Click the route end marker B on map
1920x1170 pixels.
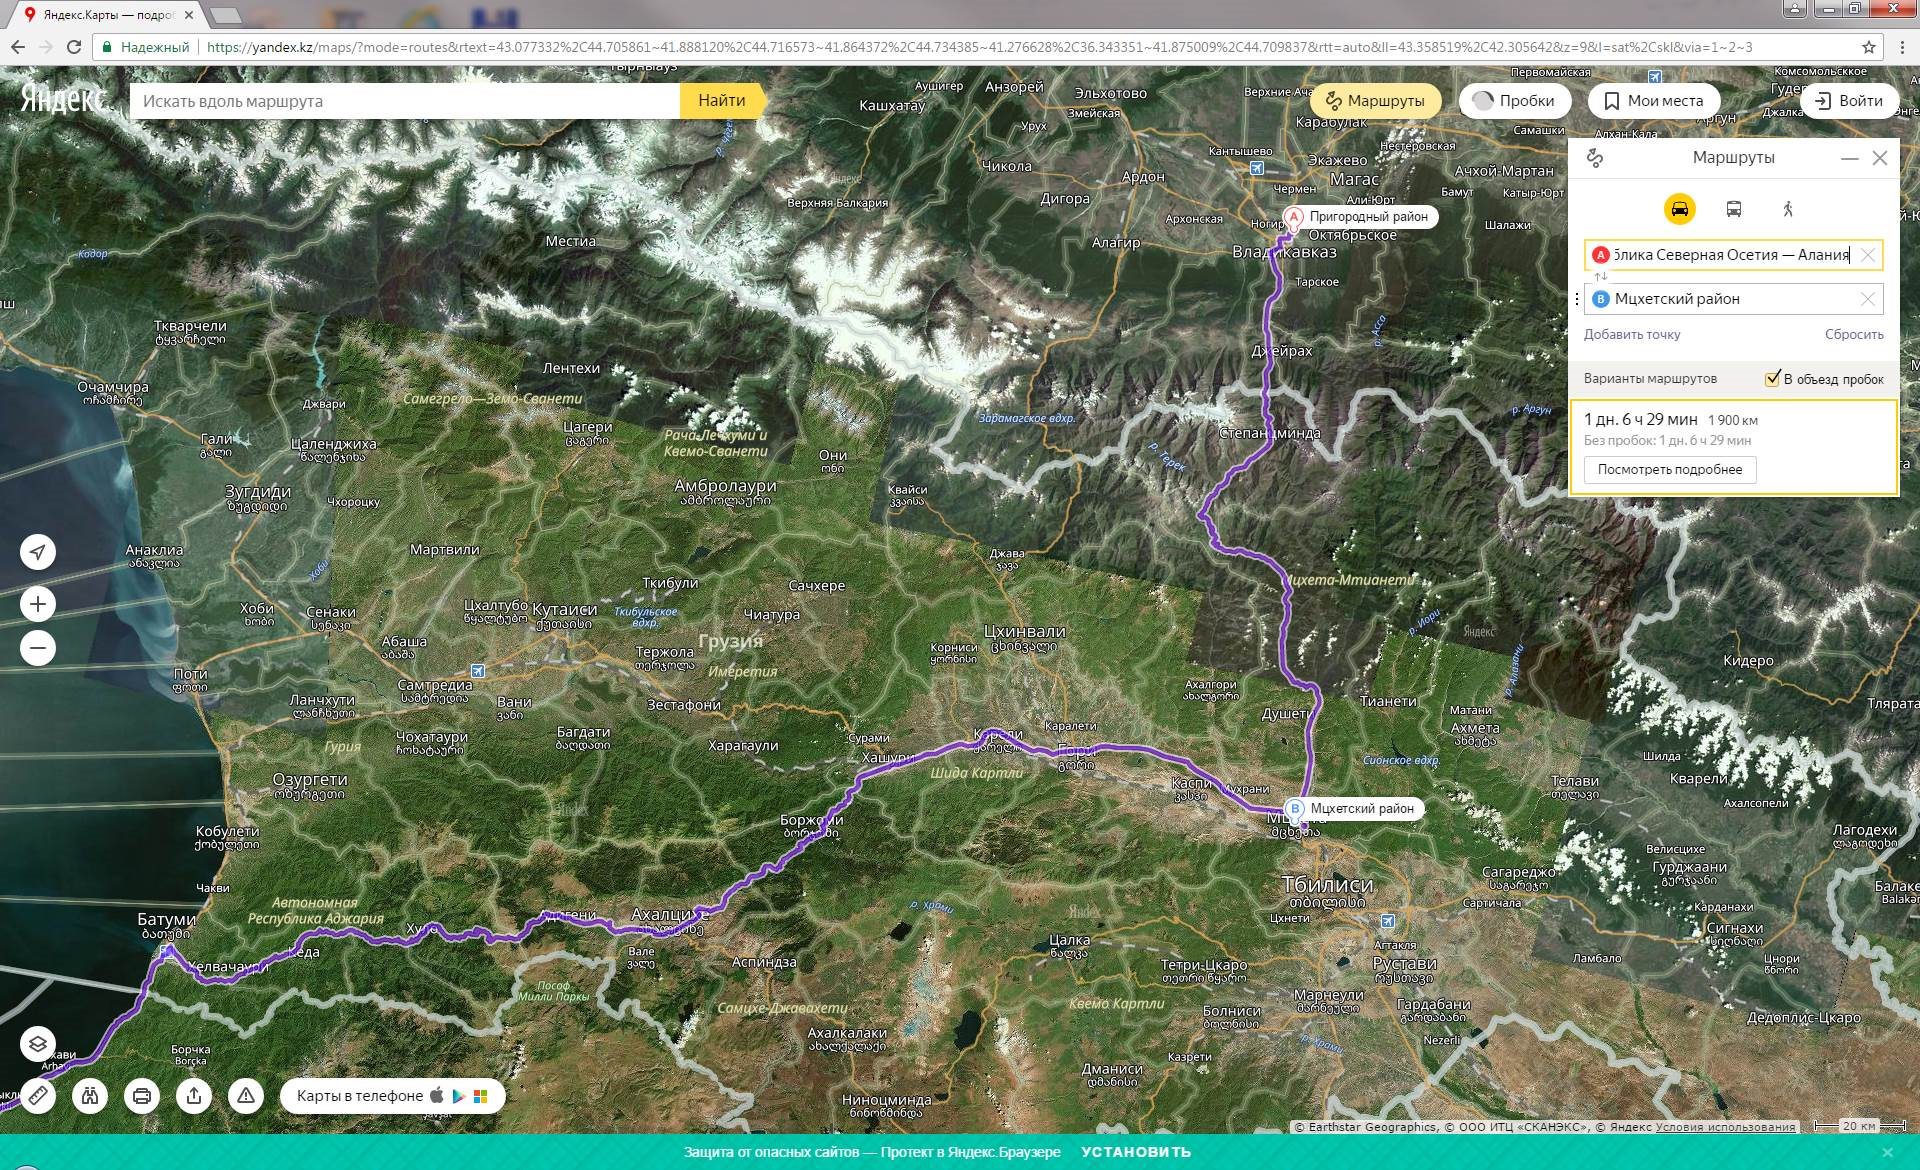click(x=1296, y=809)
